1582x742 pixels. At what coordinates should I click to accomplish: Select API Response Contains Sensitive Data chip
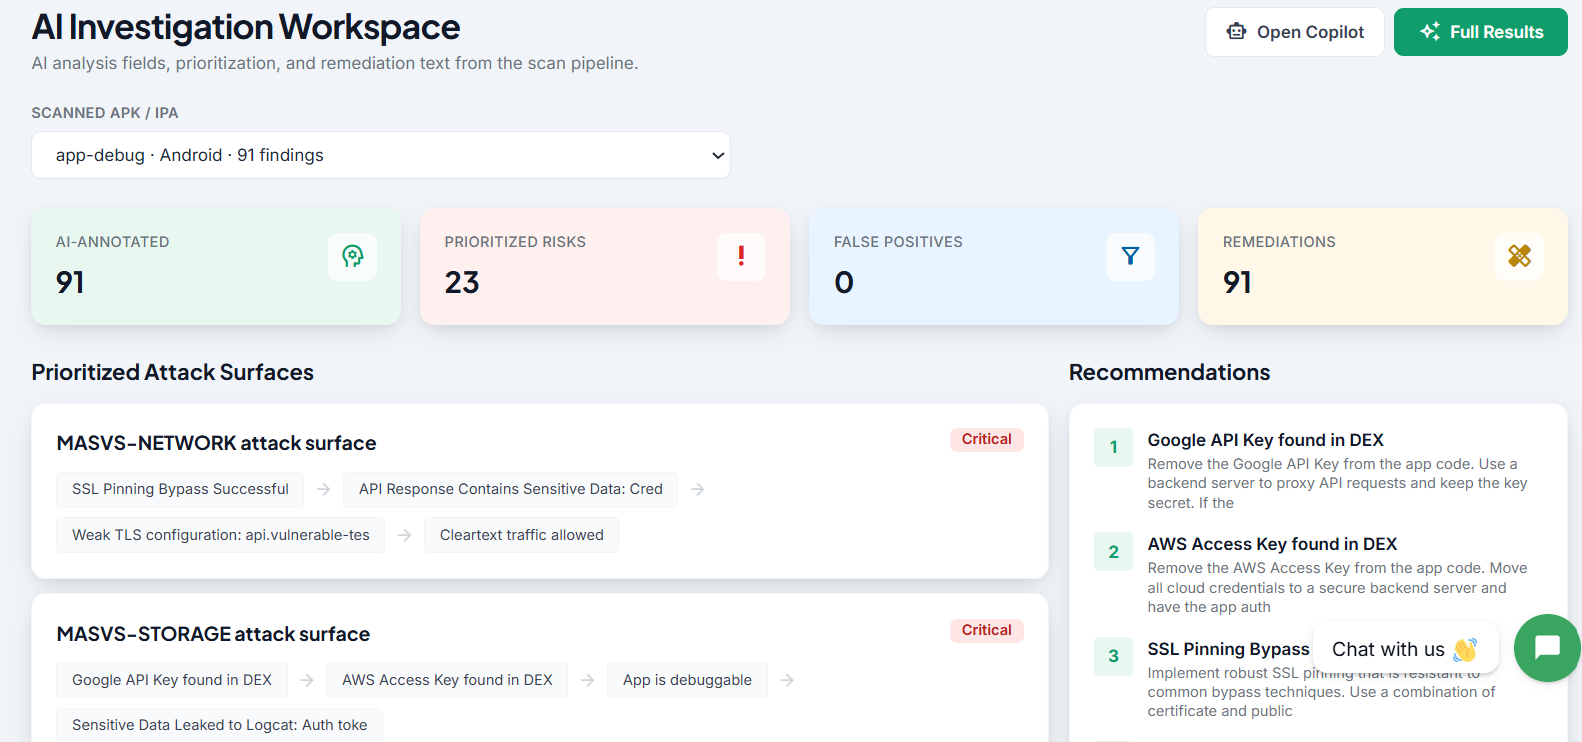(x=511, y=489)
